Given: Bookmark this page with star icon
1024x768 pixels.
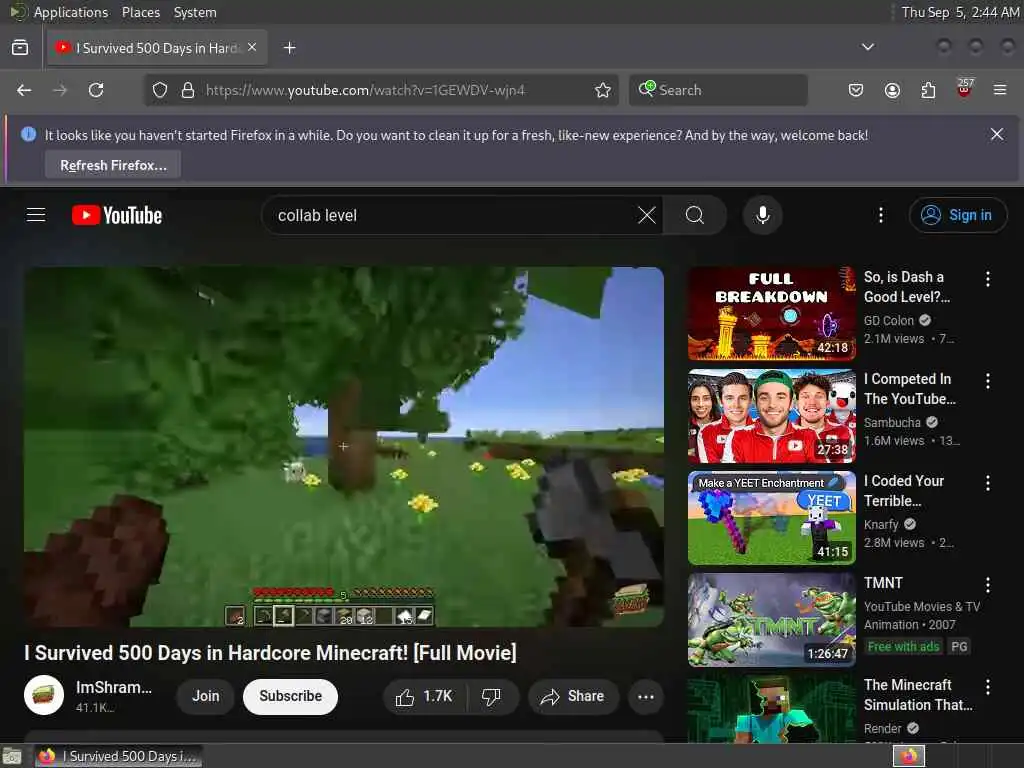Looking at the screenshot, I should [603, 90].
